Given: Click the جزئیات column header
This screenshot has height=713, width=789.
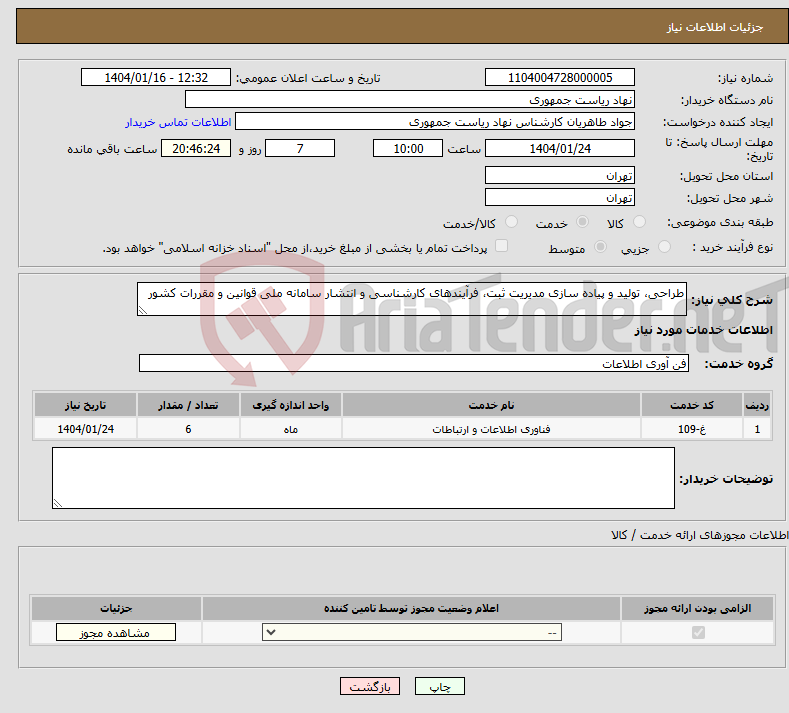Looking at the screenshot, I should 116,608.
